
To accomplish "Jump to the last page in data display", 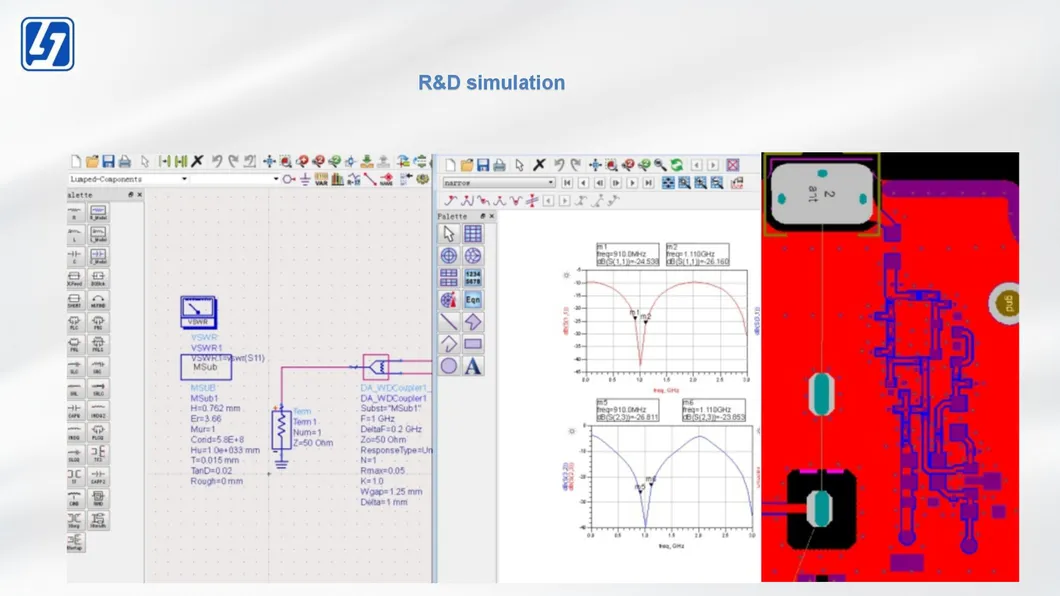I will tap(649, 183).
